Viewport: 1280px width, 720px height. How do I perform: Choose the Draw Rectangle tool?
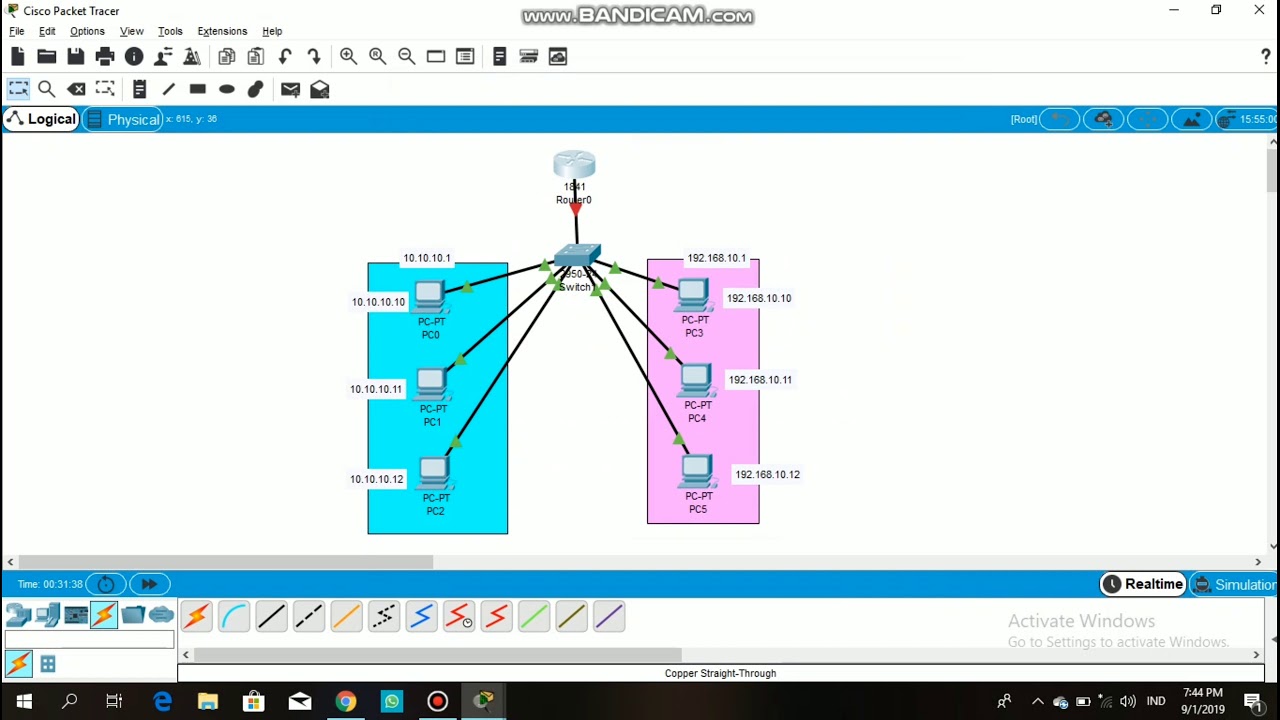click(197, 90)
